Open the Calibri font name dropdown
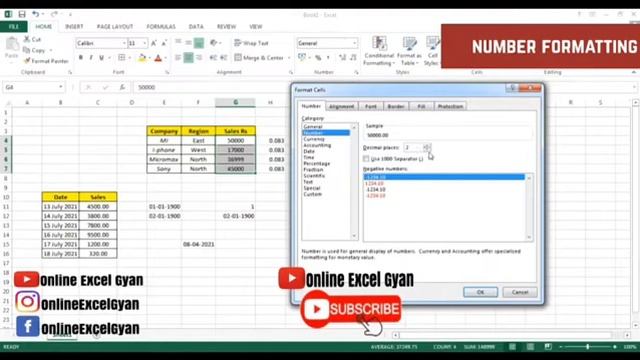This screenshot has height=360, width=640. 124,43
